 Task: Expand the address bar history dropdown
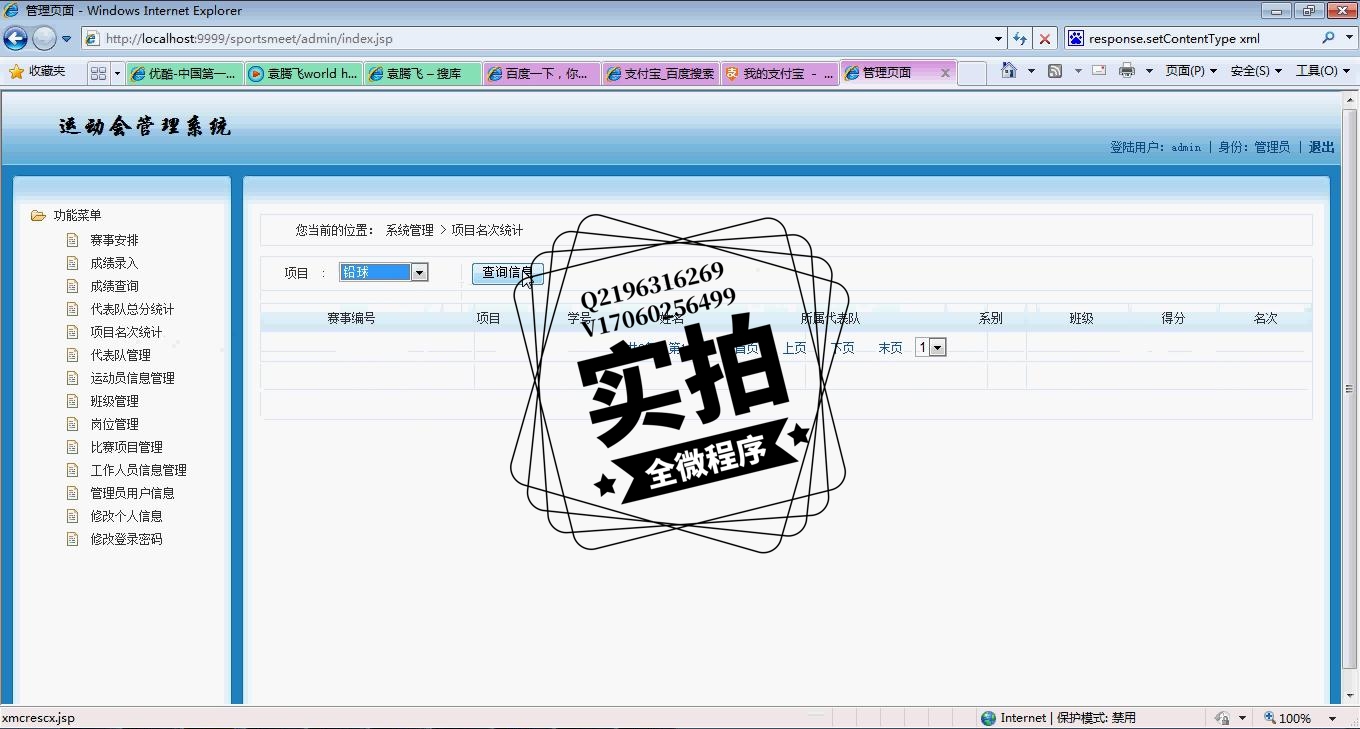pyautogui.click(x=999, y=39)
